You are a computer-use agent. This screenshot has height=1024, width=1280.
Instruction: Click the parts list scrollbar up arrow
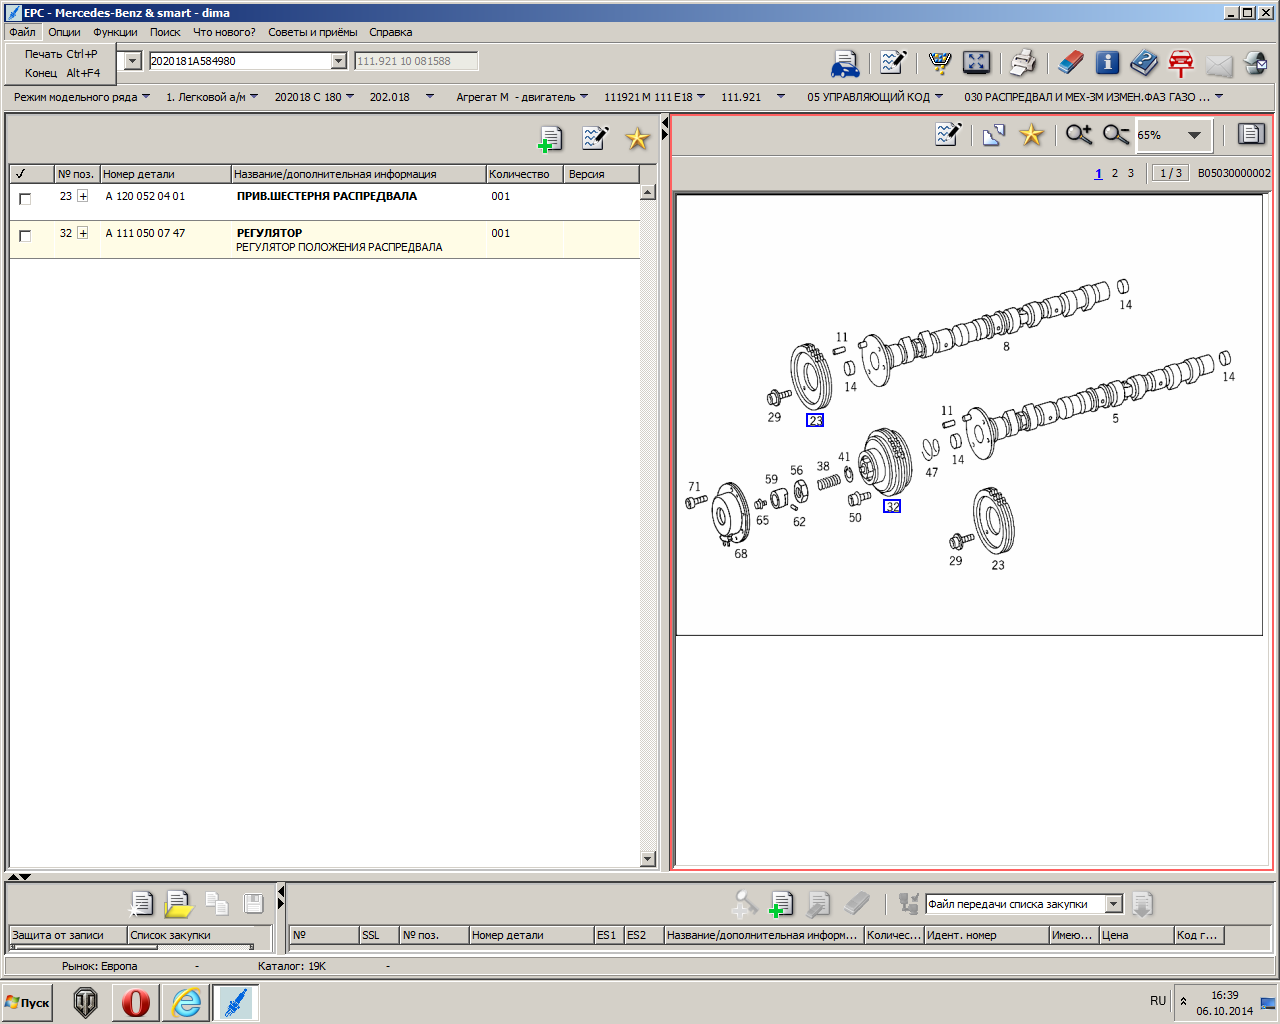coord(647,192)
